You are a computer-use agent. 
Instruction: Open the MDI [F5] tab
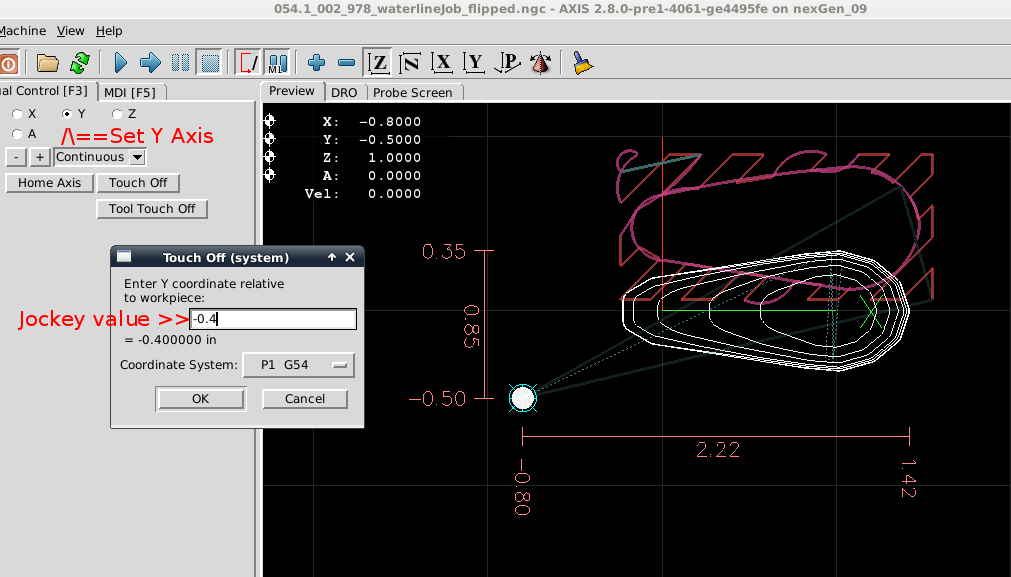point(130,92)
